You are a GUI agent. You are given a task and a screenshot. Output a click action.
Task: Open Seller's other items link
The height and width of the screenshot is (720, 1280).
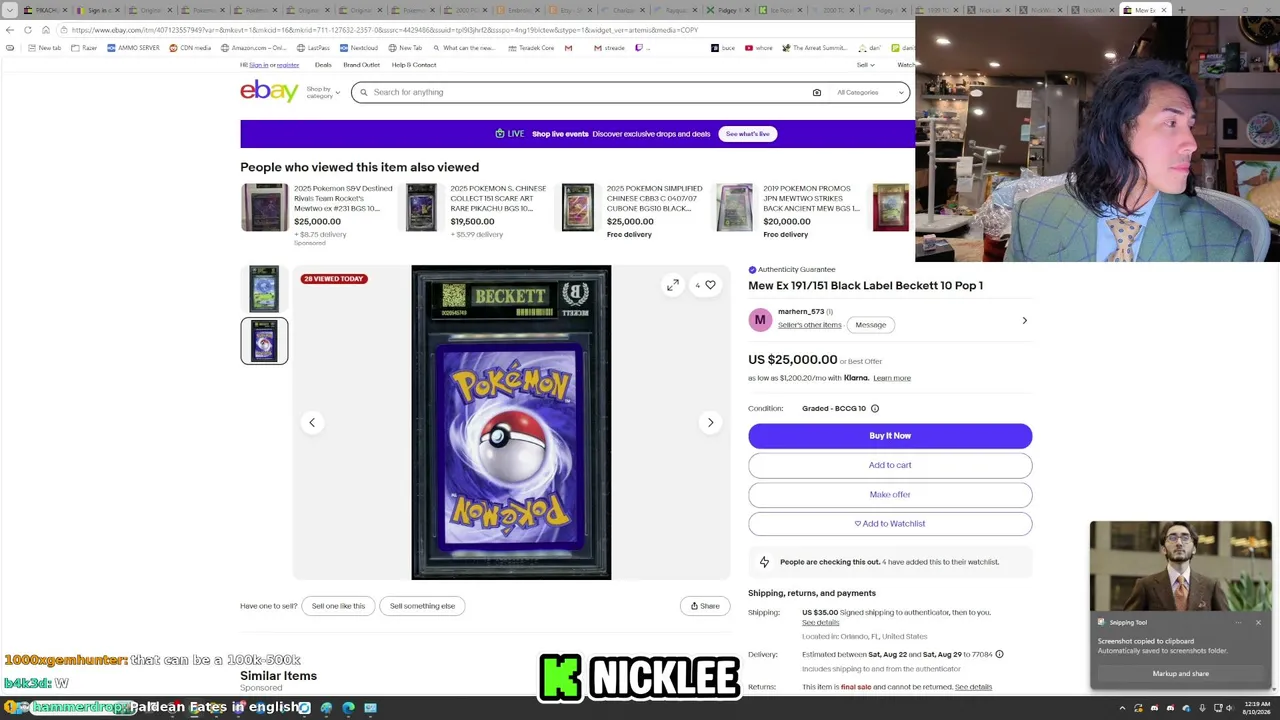(810, 325)
